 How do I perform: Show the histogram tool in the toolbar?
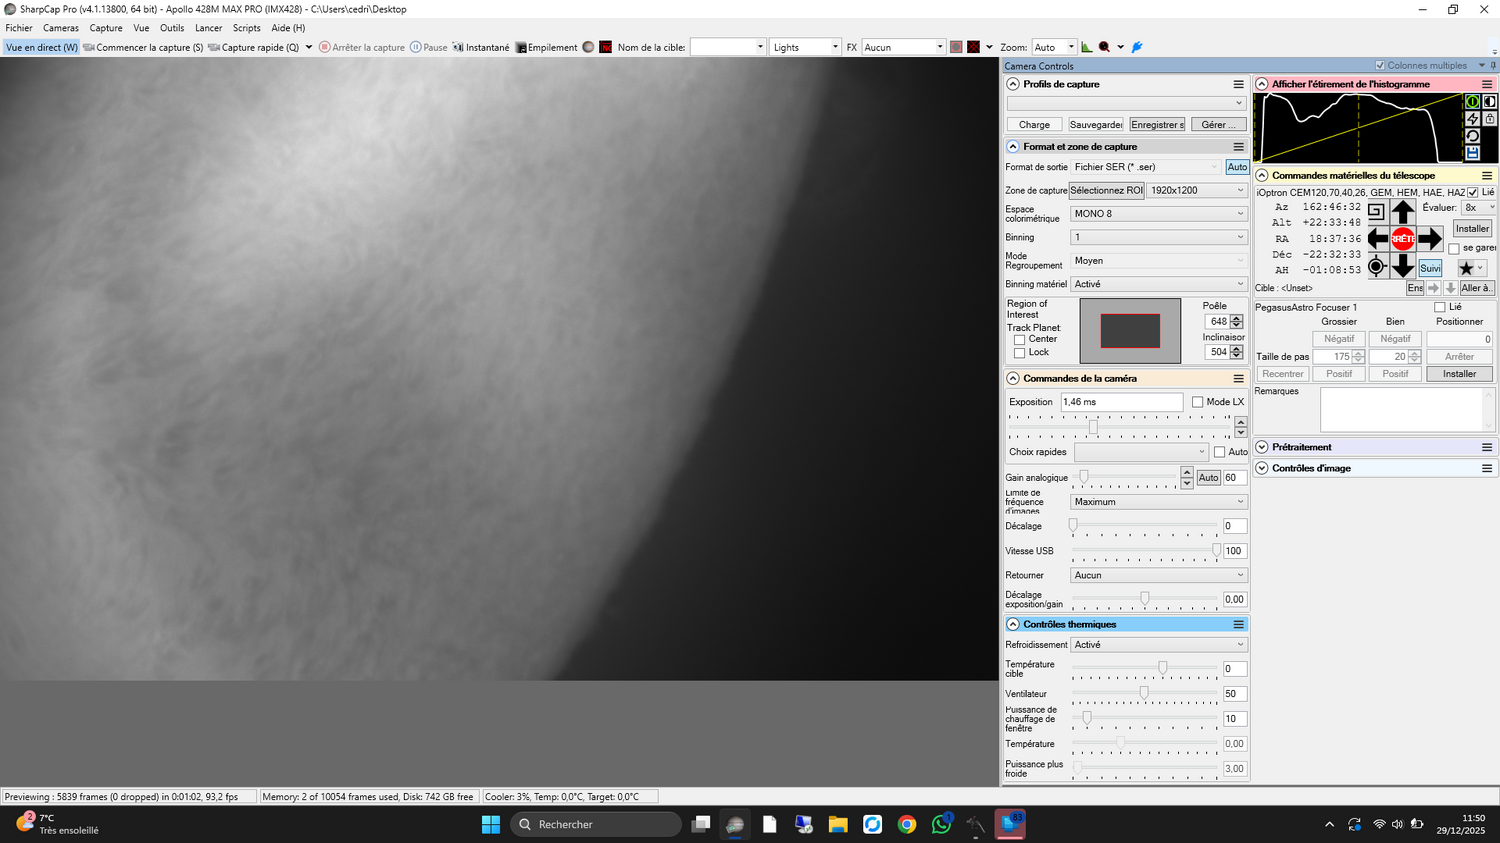pyautogui.click(x=1087, y=47)
